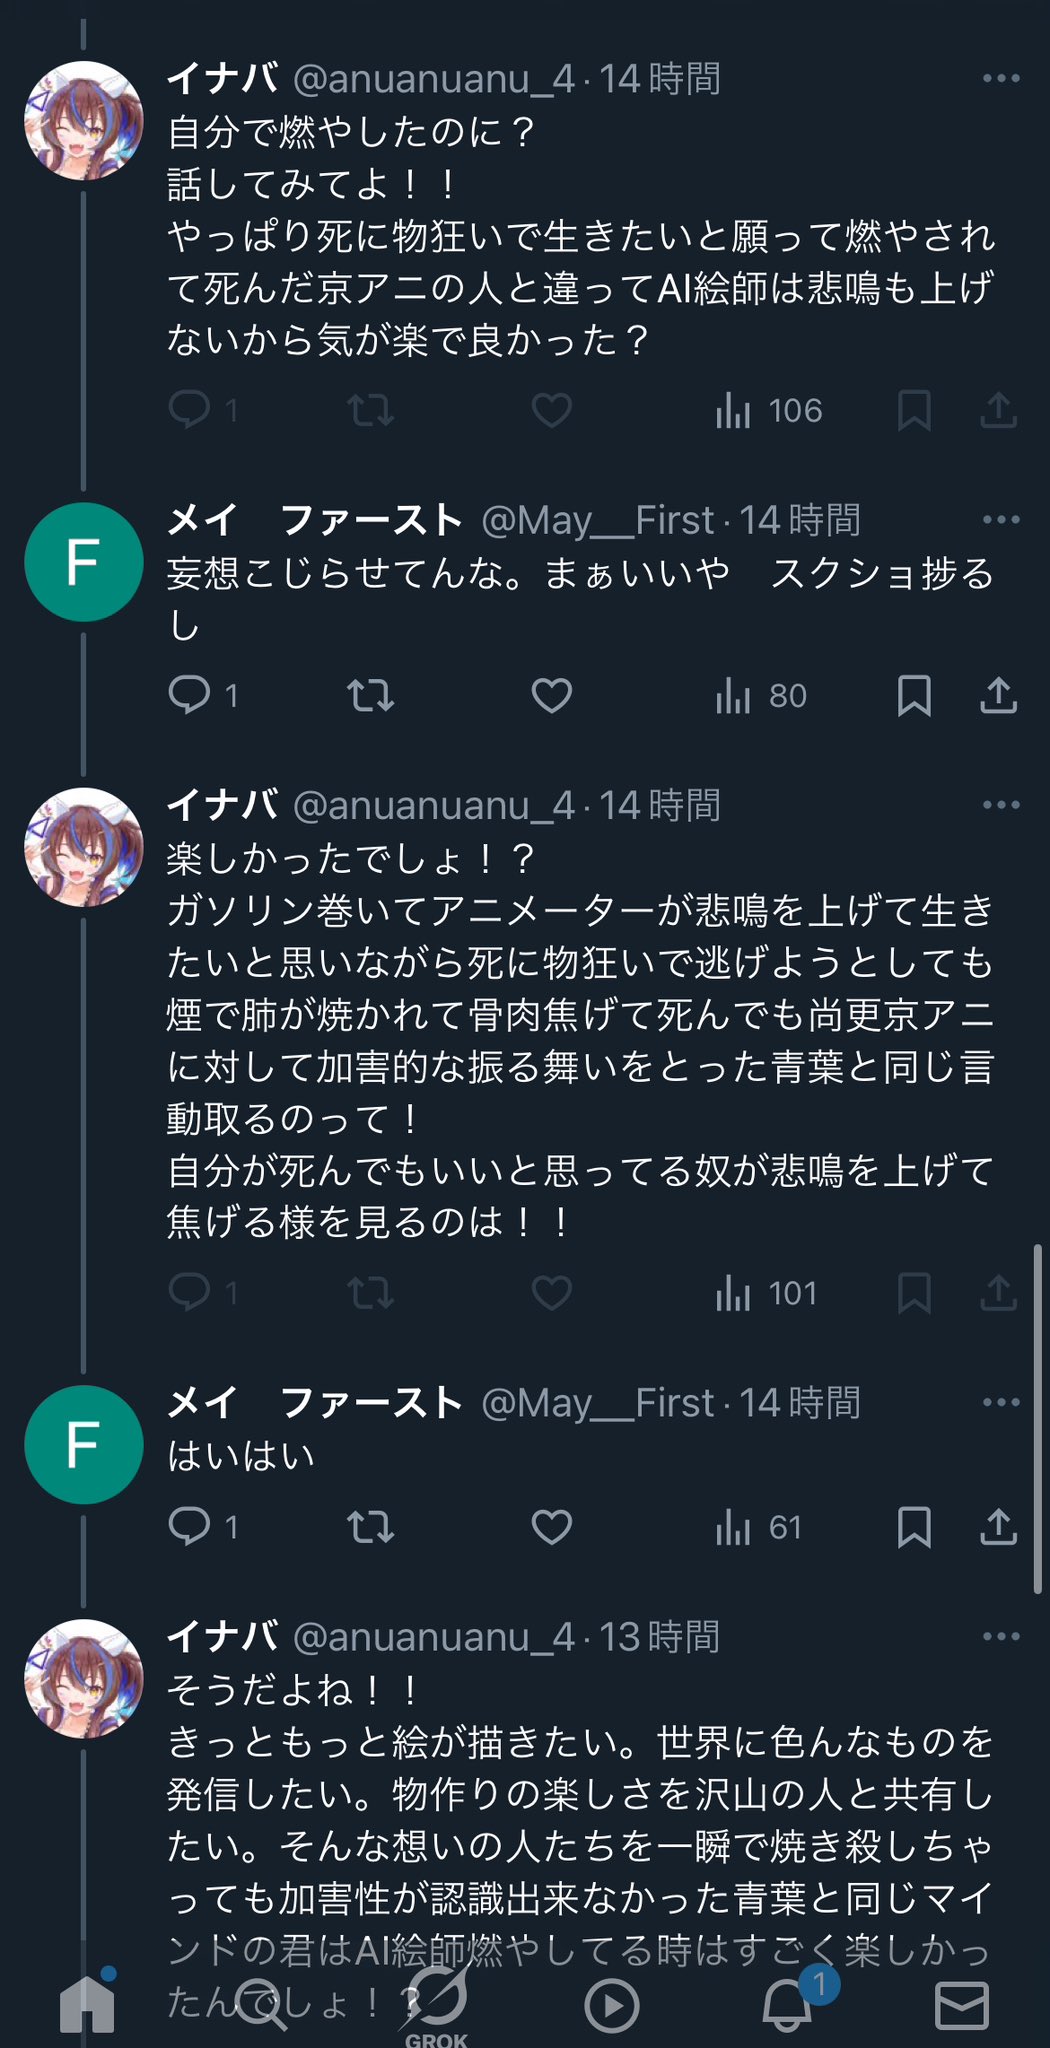Open @May__First handle on はいはい post
The width and height of the screenshot is (1050, 2048).
pyautogui.click(x=597, y=1403)
